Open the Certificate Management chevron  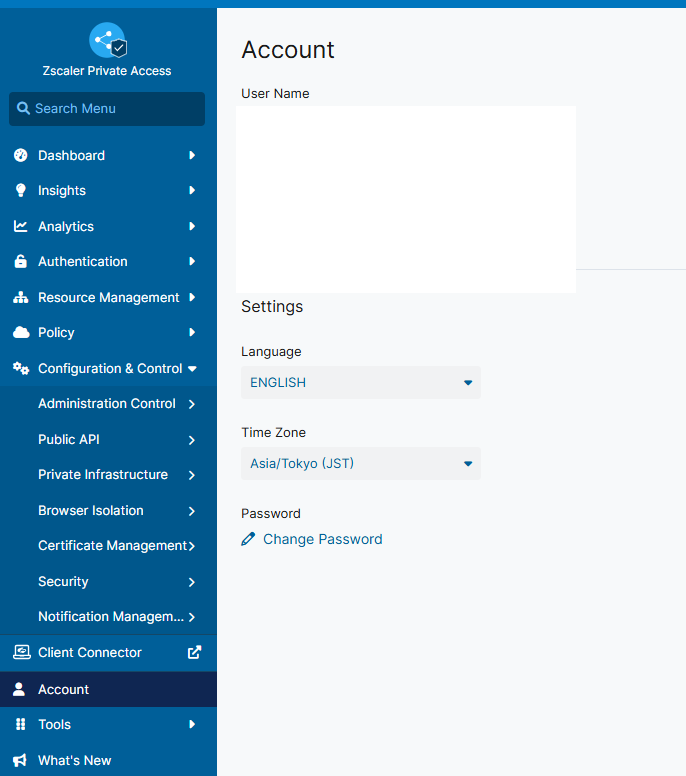click(192, 546)
